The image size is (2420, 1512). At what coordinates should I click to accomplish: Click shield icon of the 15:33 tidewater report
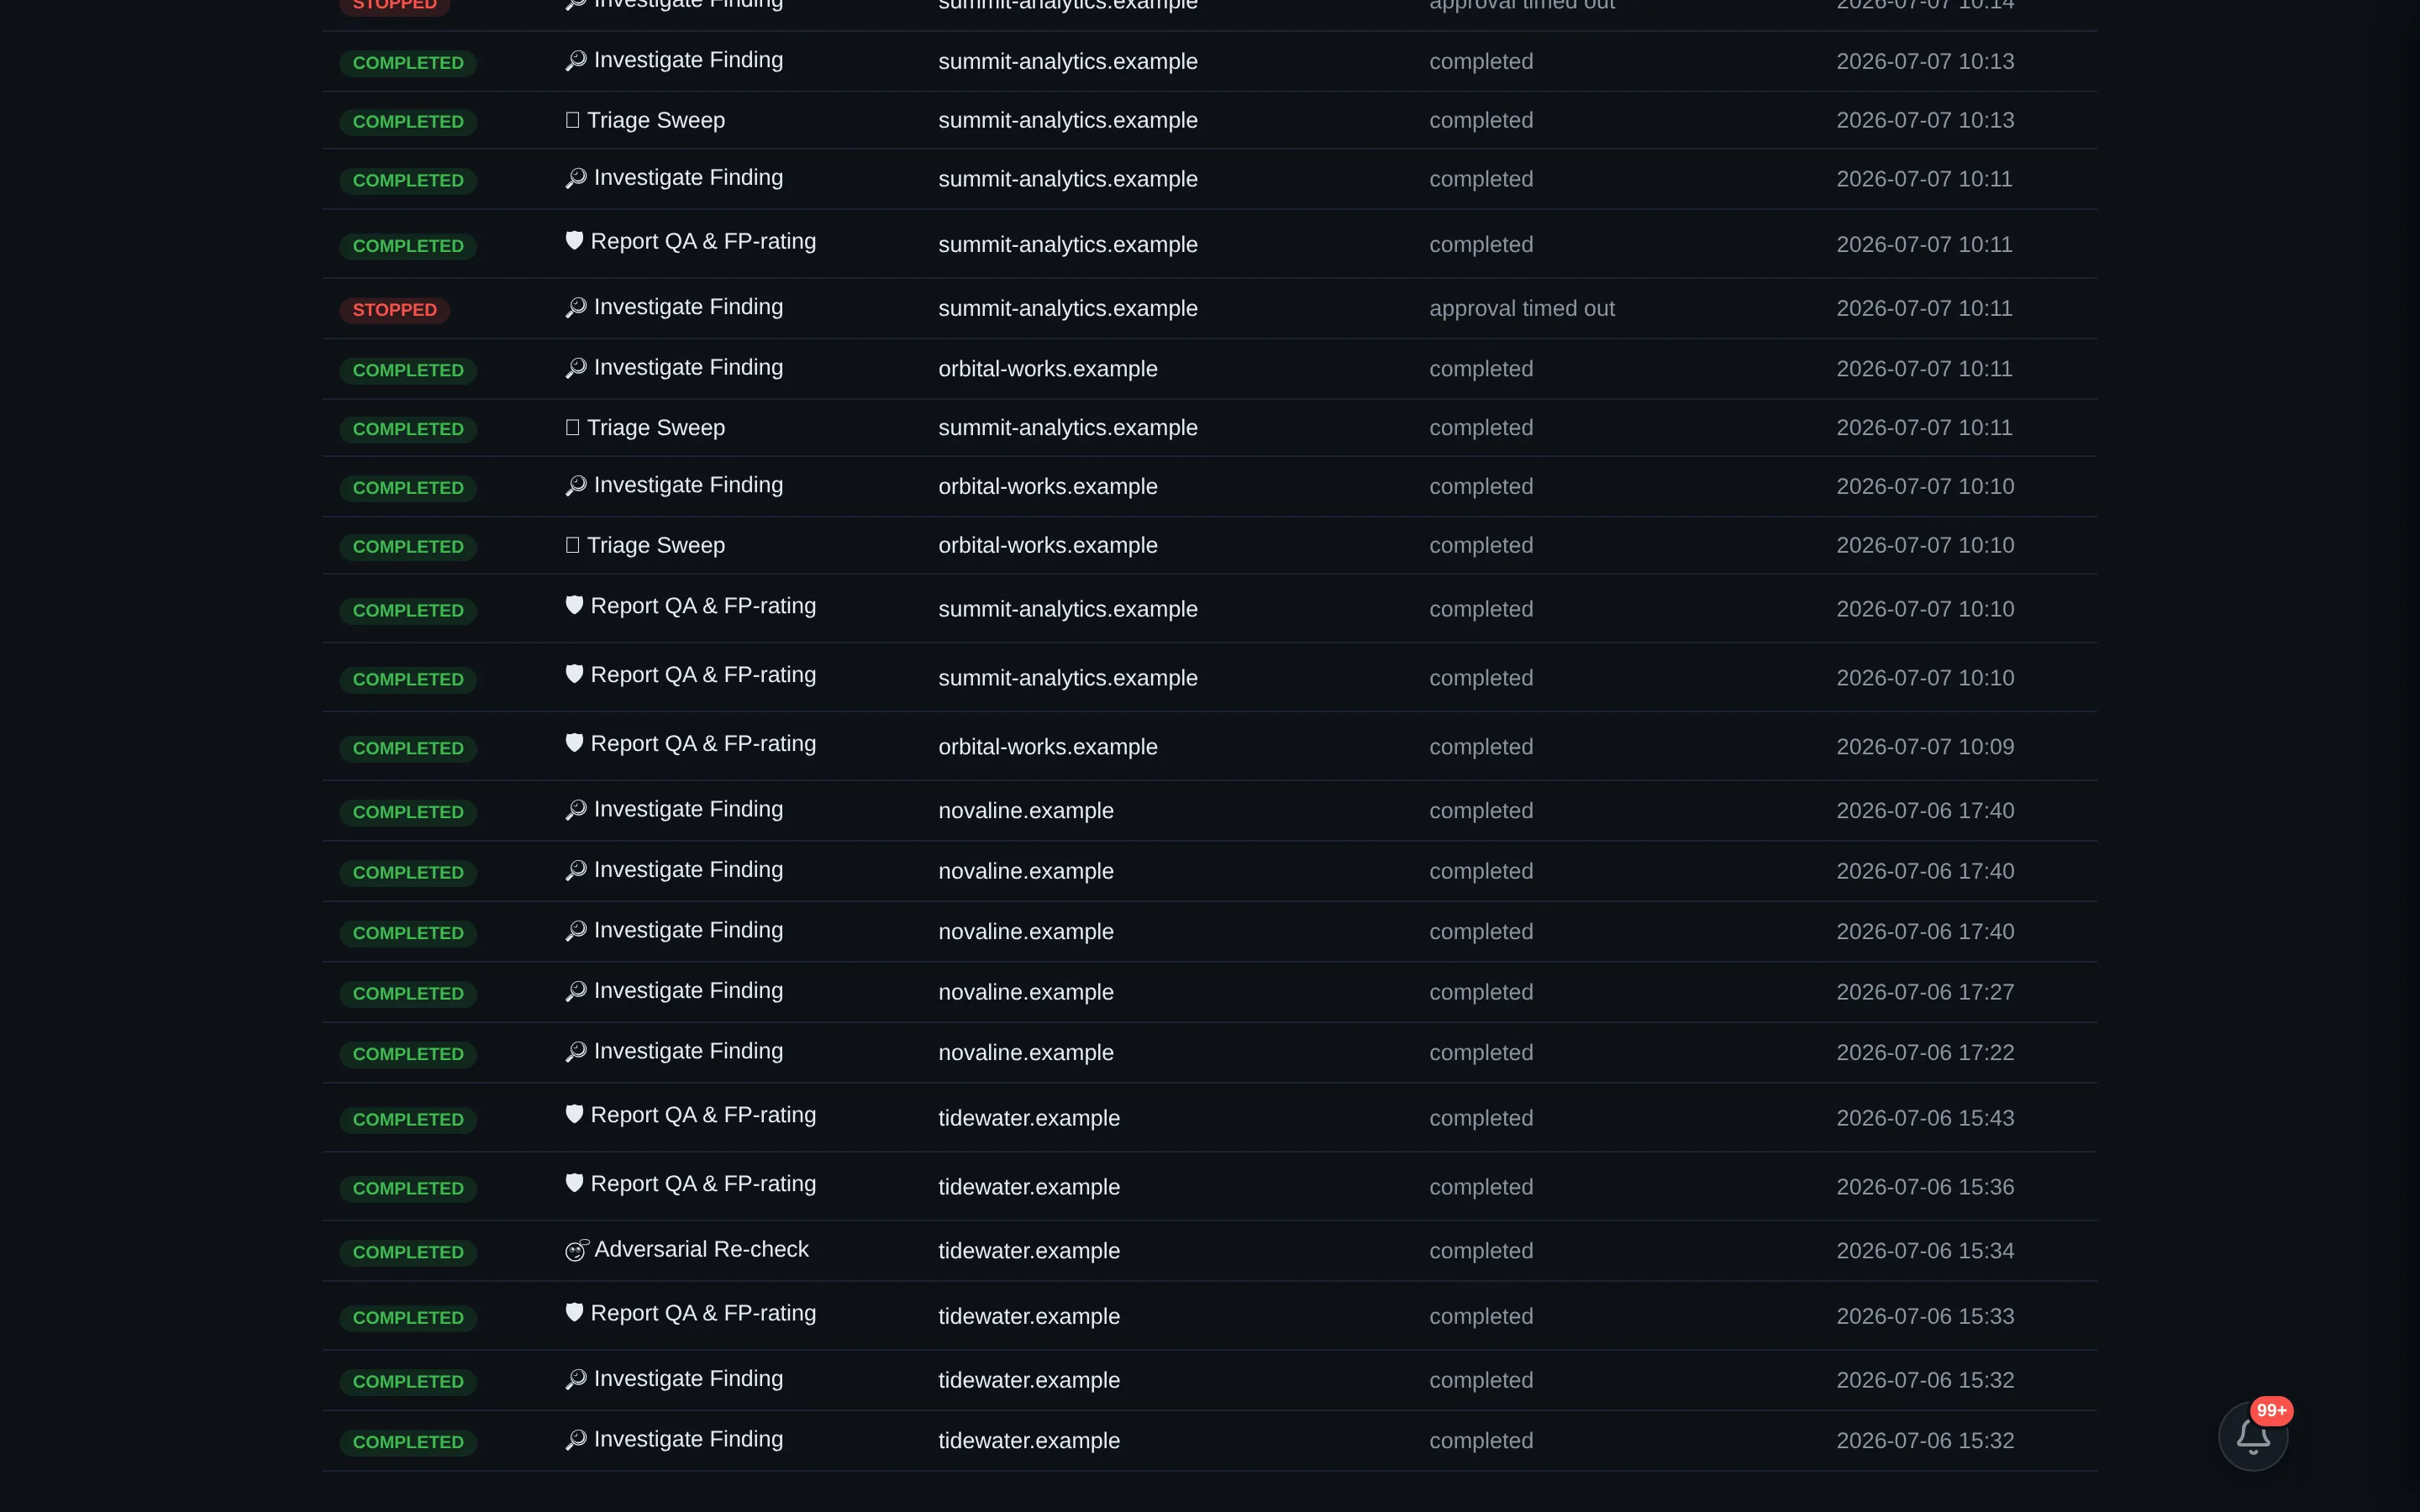click(x=574, y=1312)
